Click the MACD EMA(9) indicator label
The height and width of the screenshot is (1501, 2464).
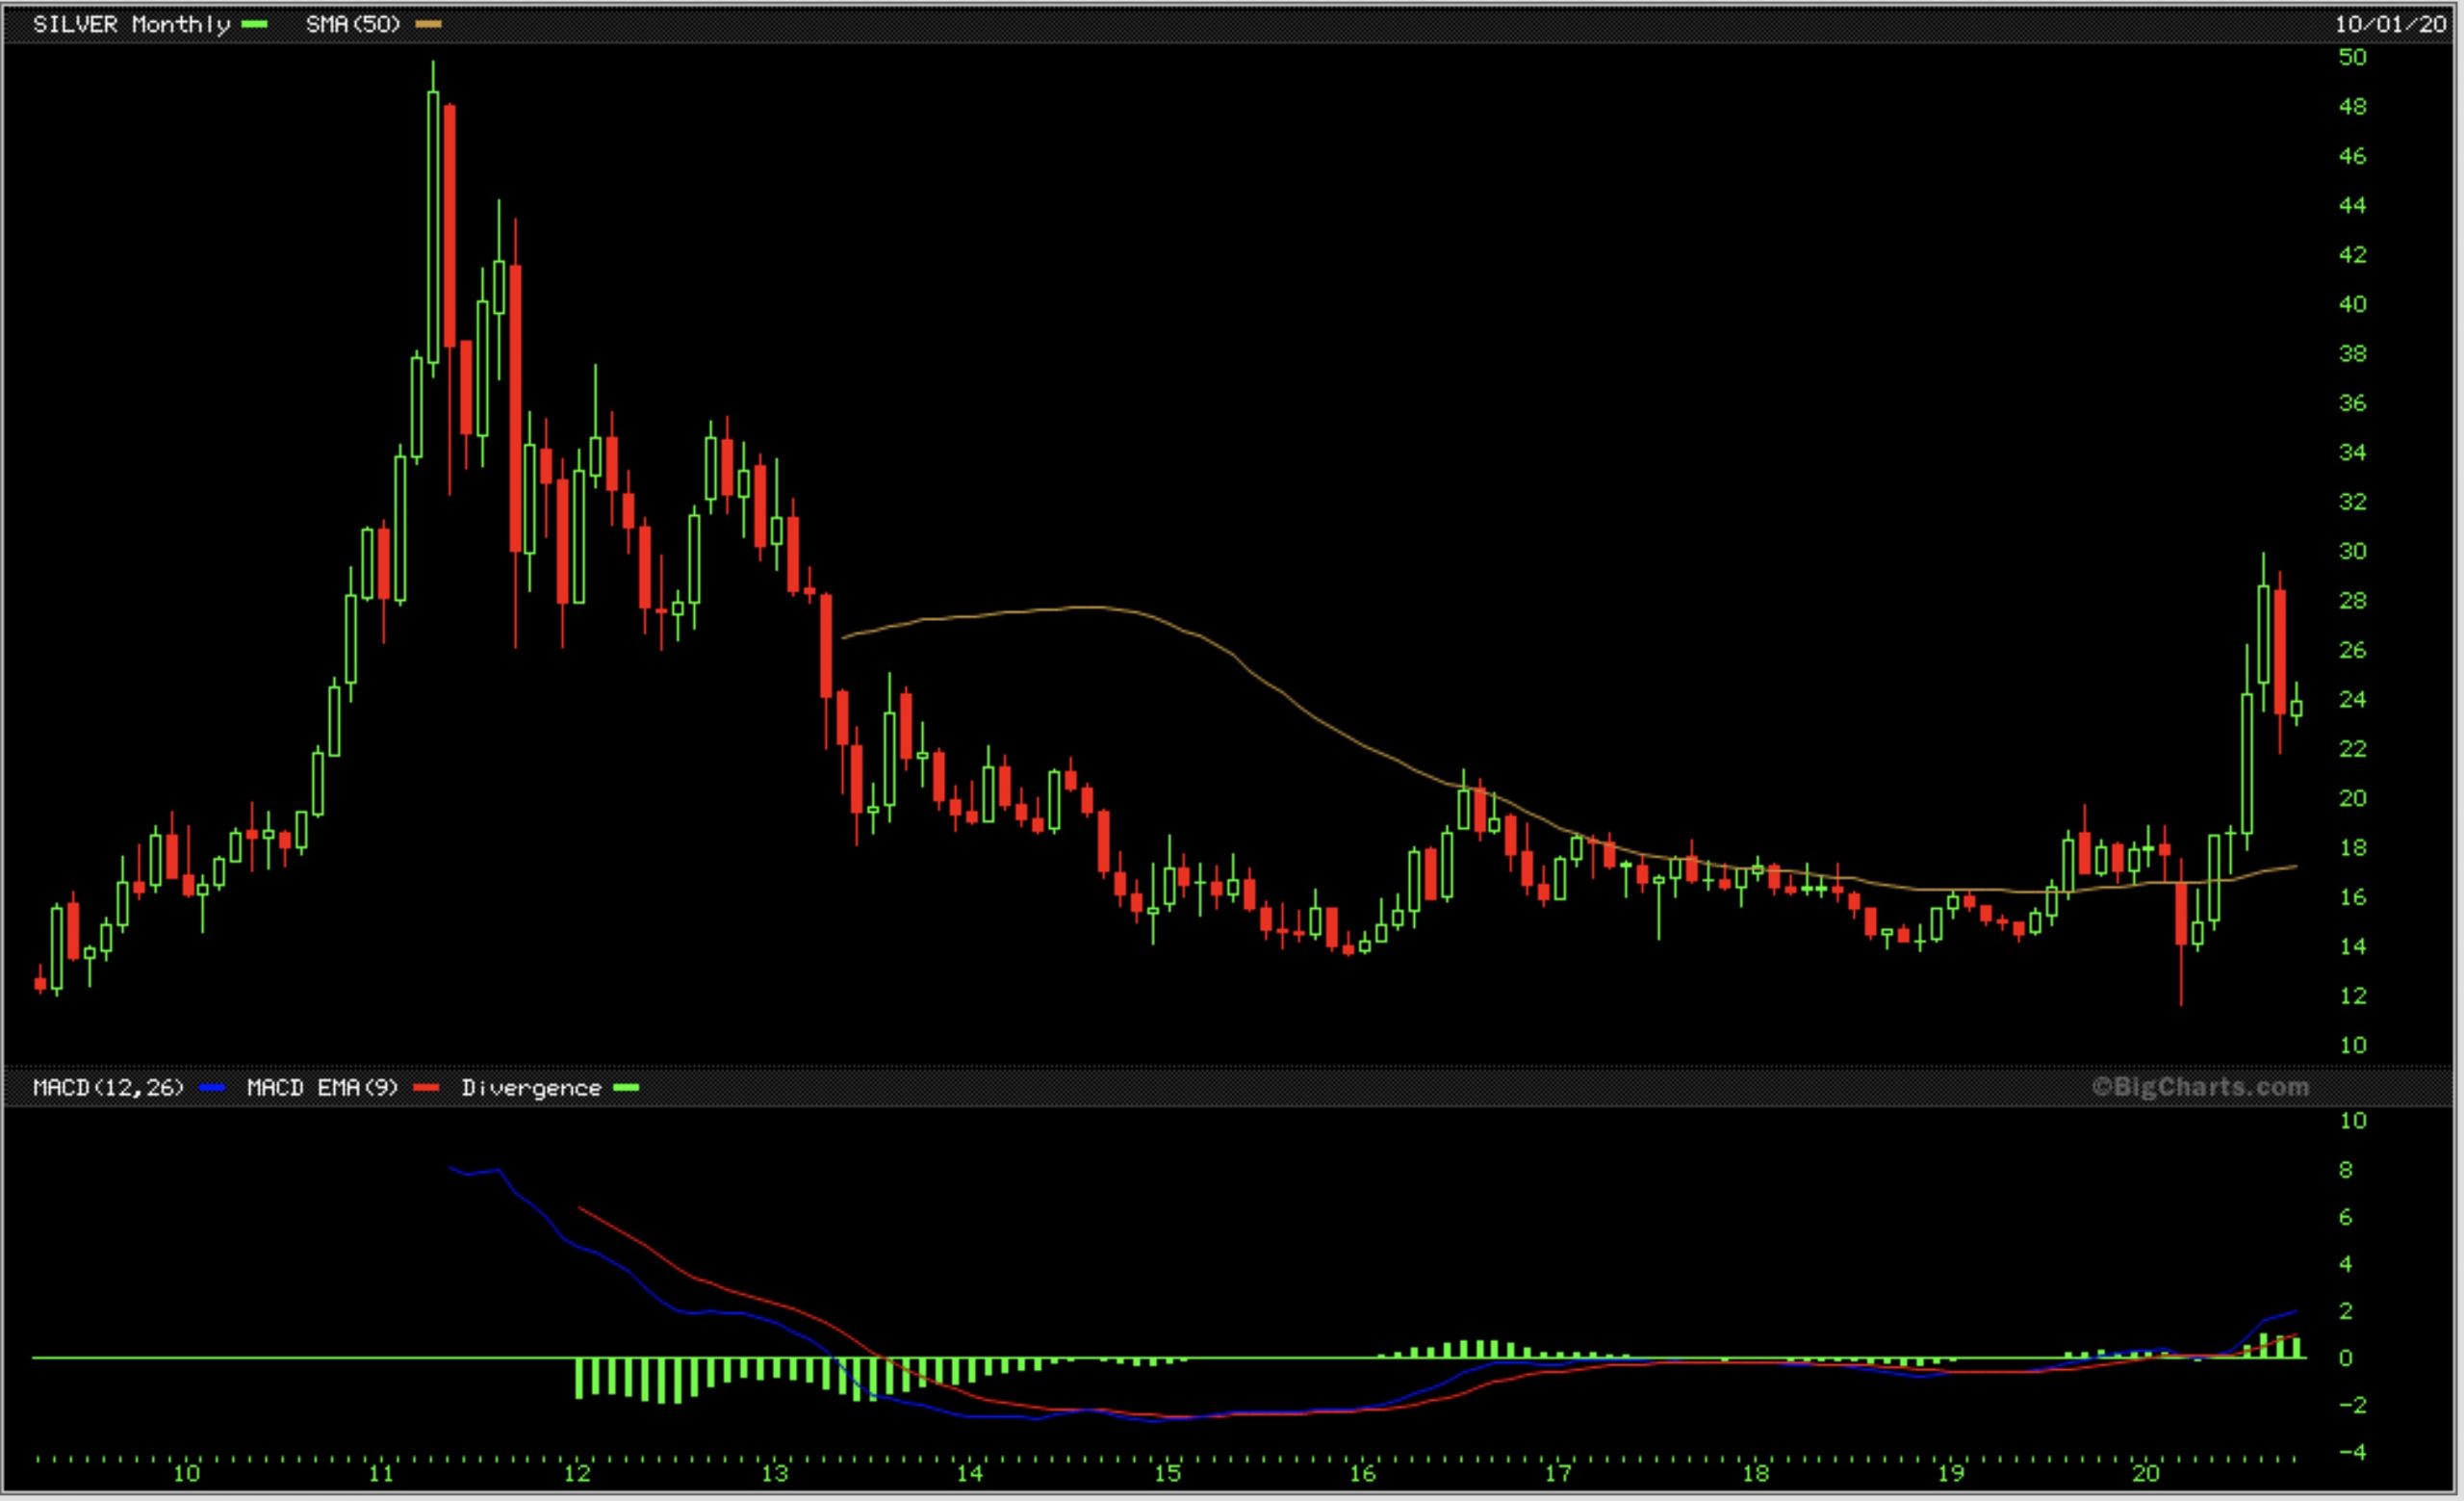(322, 1088)
